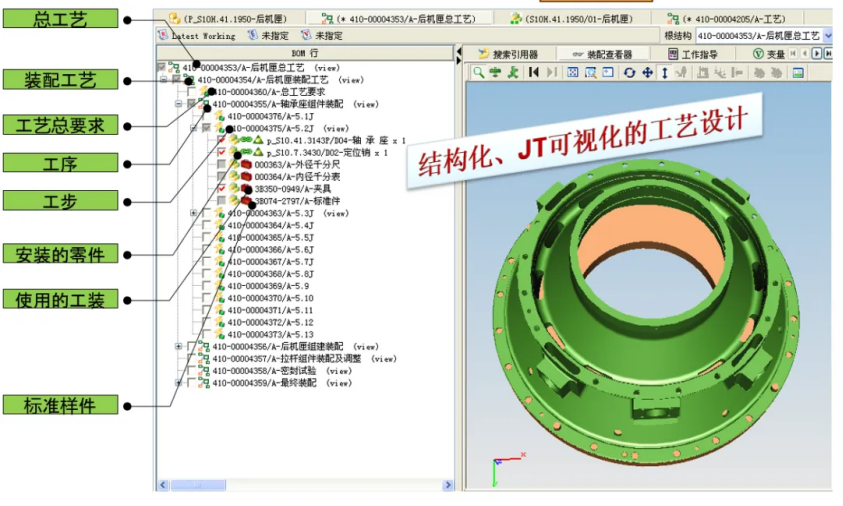
Task: Jump to first step with skip-back icon
Action: [x=534, y=72]
